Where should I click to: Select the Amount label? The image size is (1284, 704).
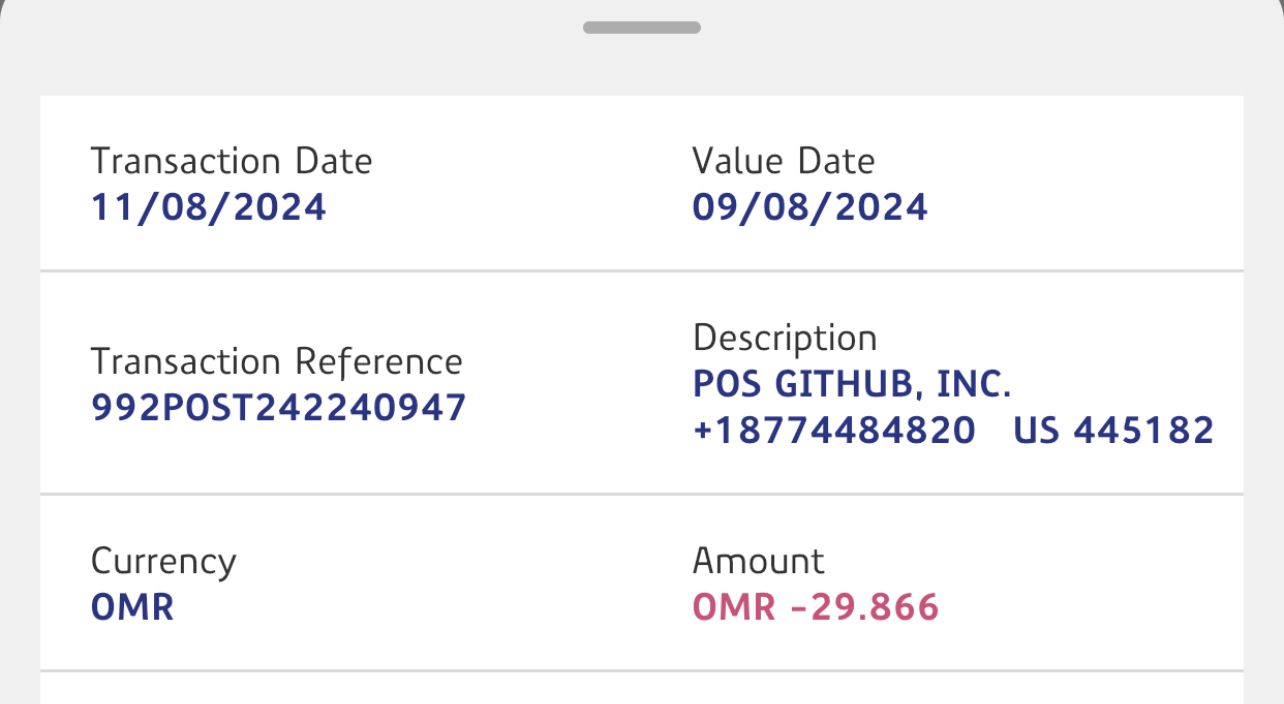pyautogui.click(x=758, y=561)
